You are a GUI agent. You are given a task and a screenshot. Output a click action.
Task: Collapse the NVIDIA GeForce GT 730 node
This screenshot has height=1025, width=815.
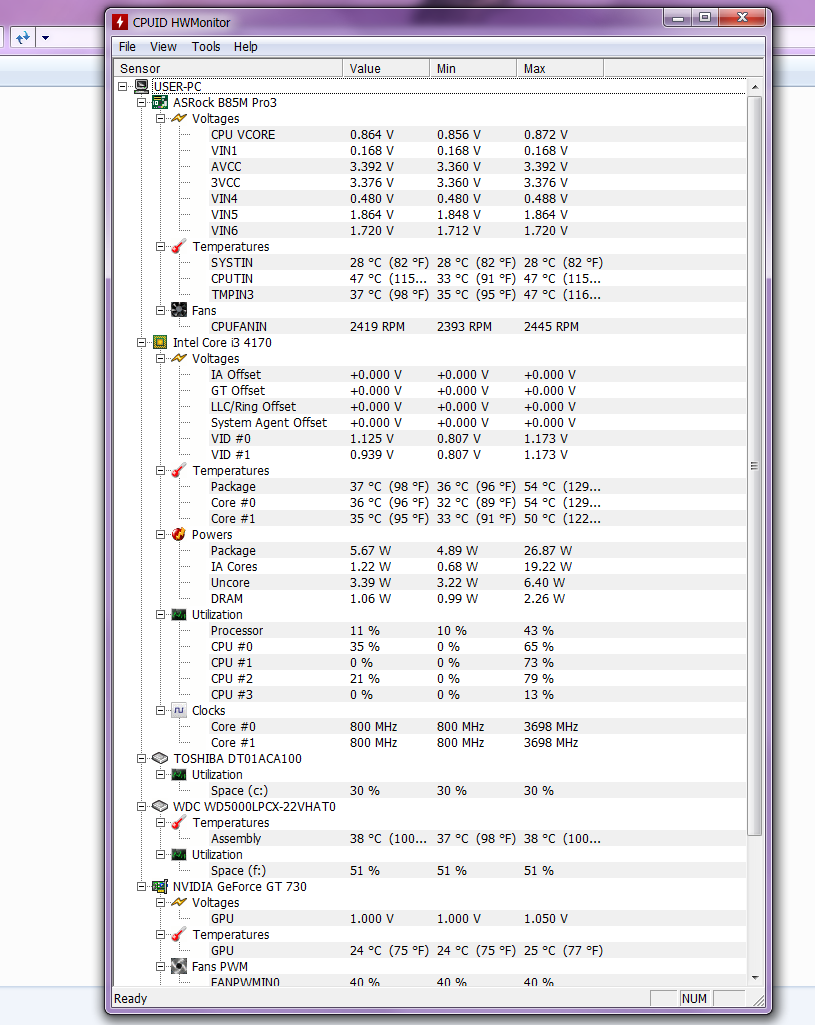coord(141,886)
